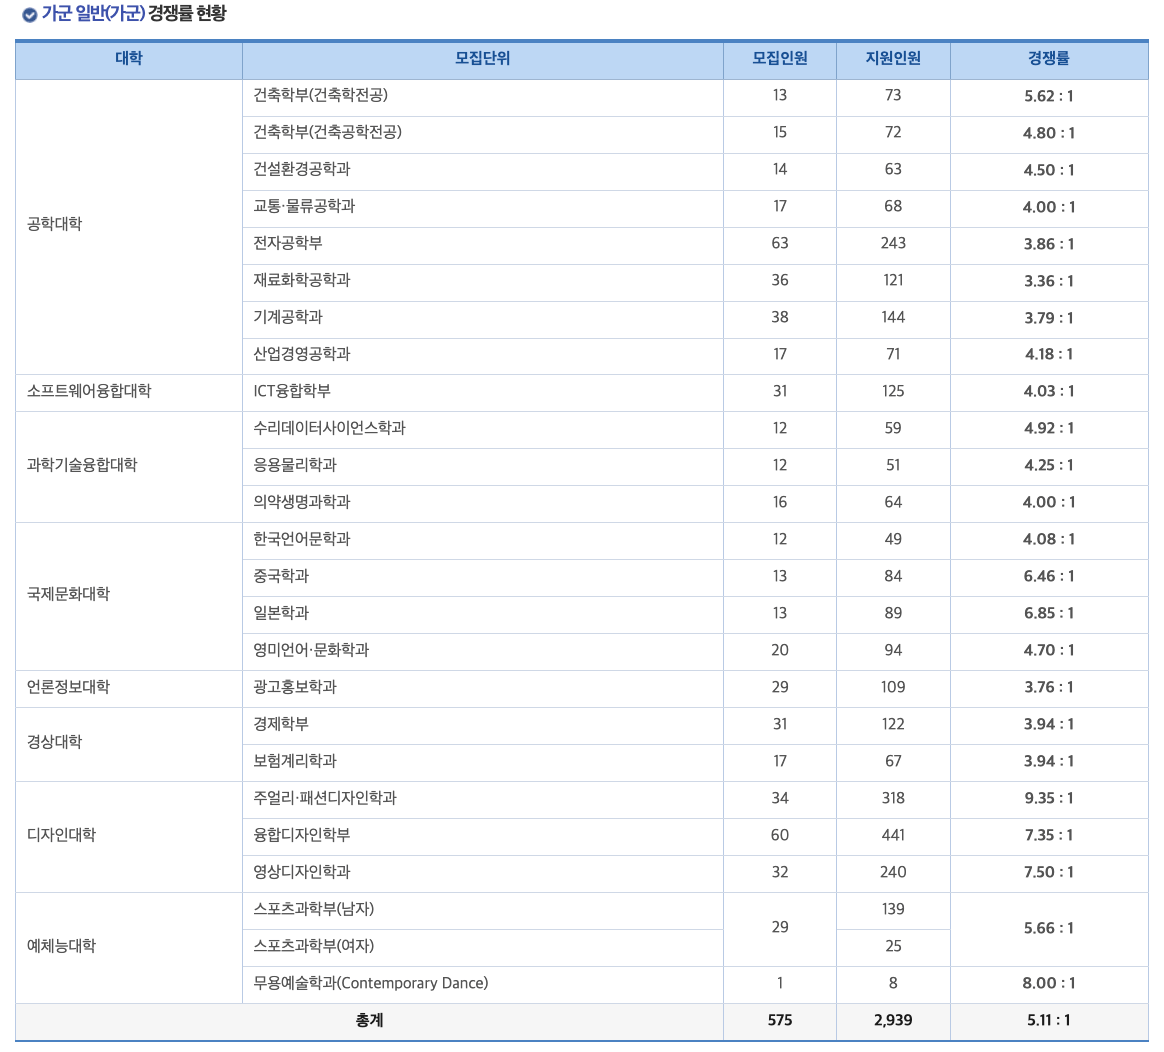Image resolution: width=1164 pixels, height=1052 pixels.
Task: Click the 광고홍보학과 applicant count 109
Action: coord(892,688)
